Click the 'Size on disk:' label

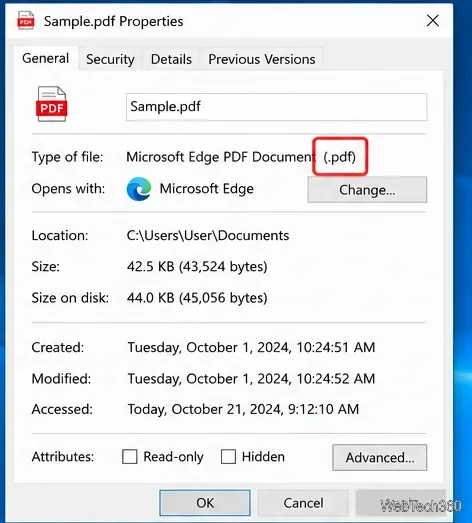(x=70, y=298)
